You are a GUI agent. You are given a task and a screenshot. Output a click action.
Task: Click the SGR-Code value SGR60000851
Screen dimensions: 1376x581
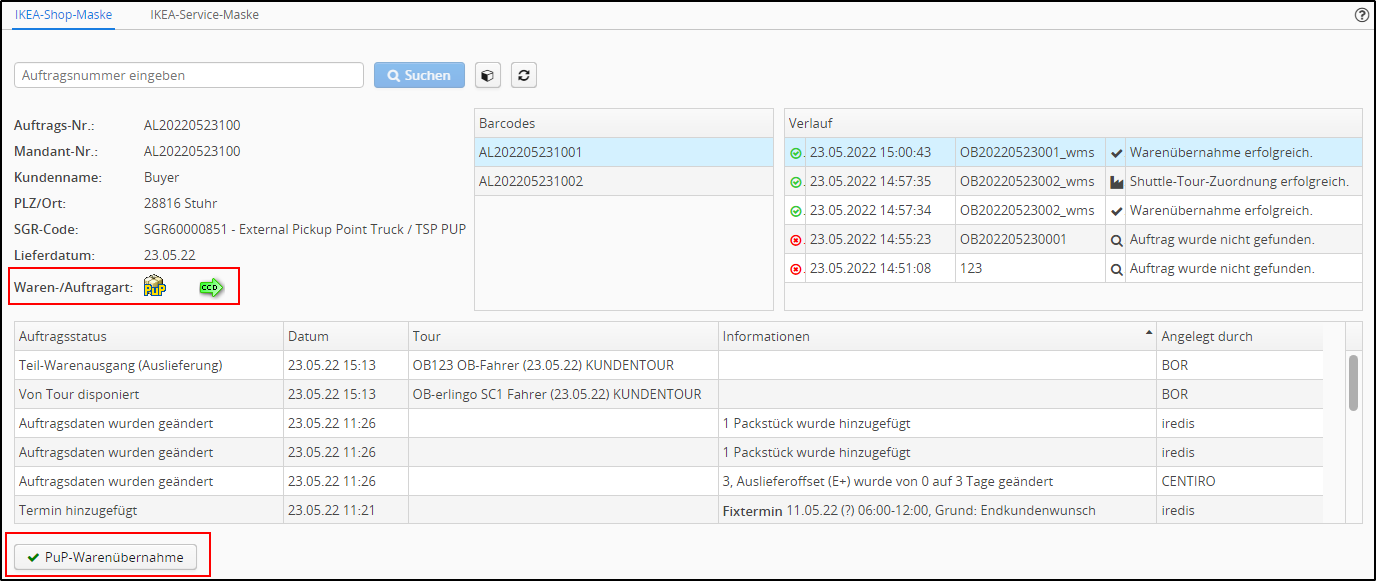[305, 229]
